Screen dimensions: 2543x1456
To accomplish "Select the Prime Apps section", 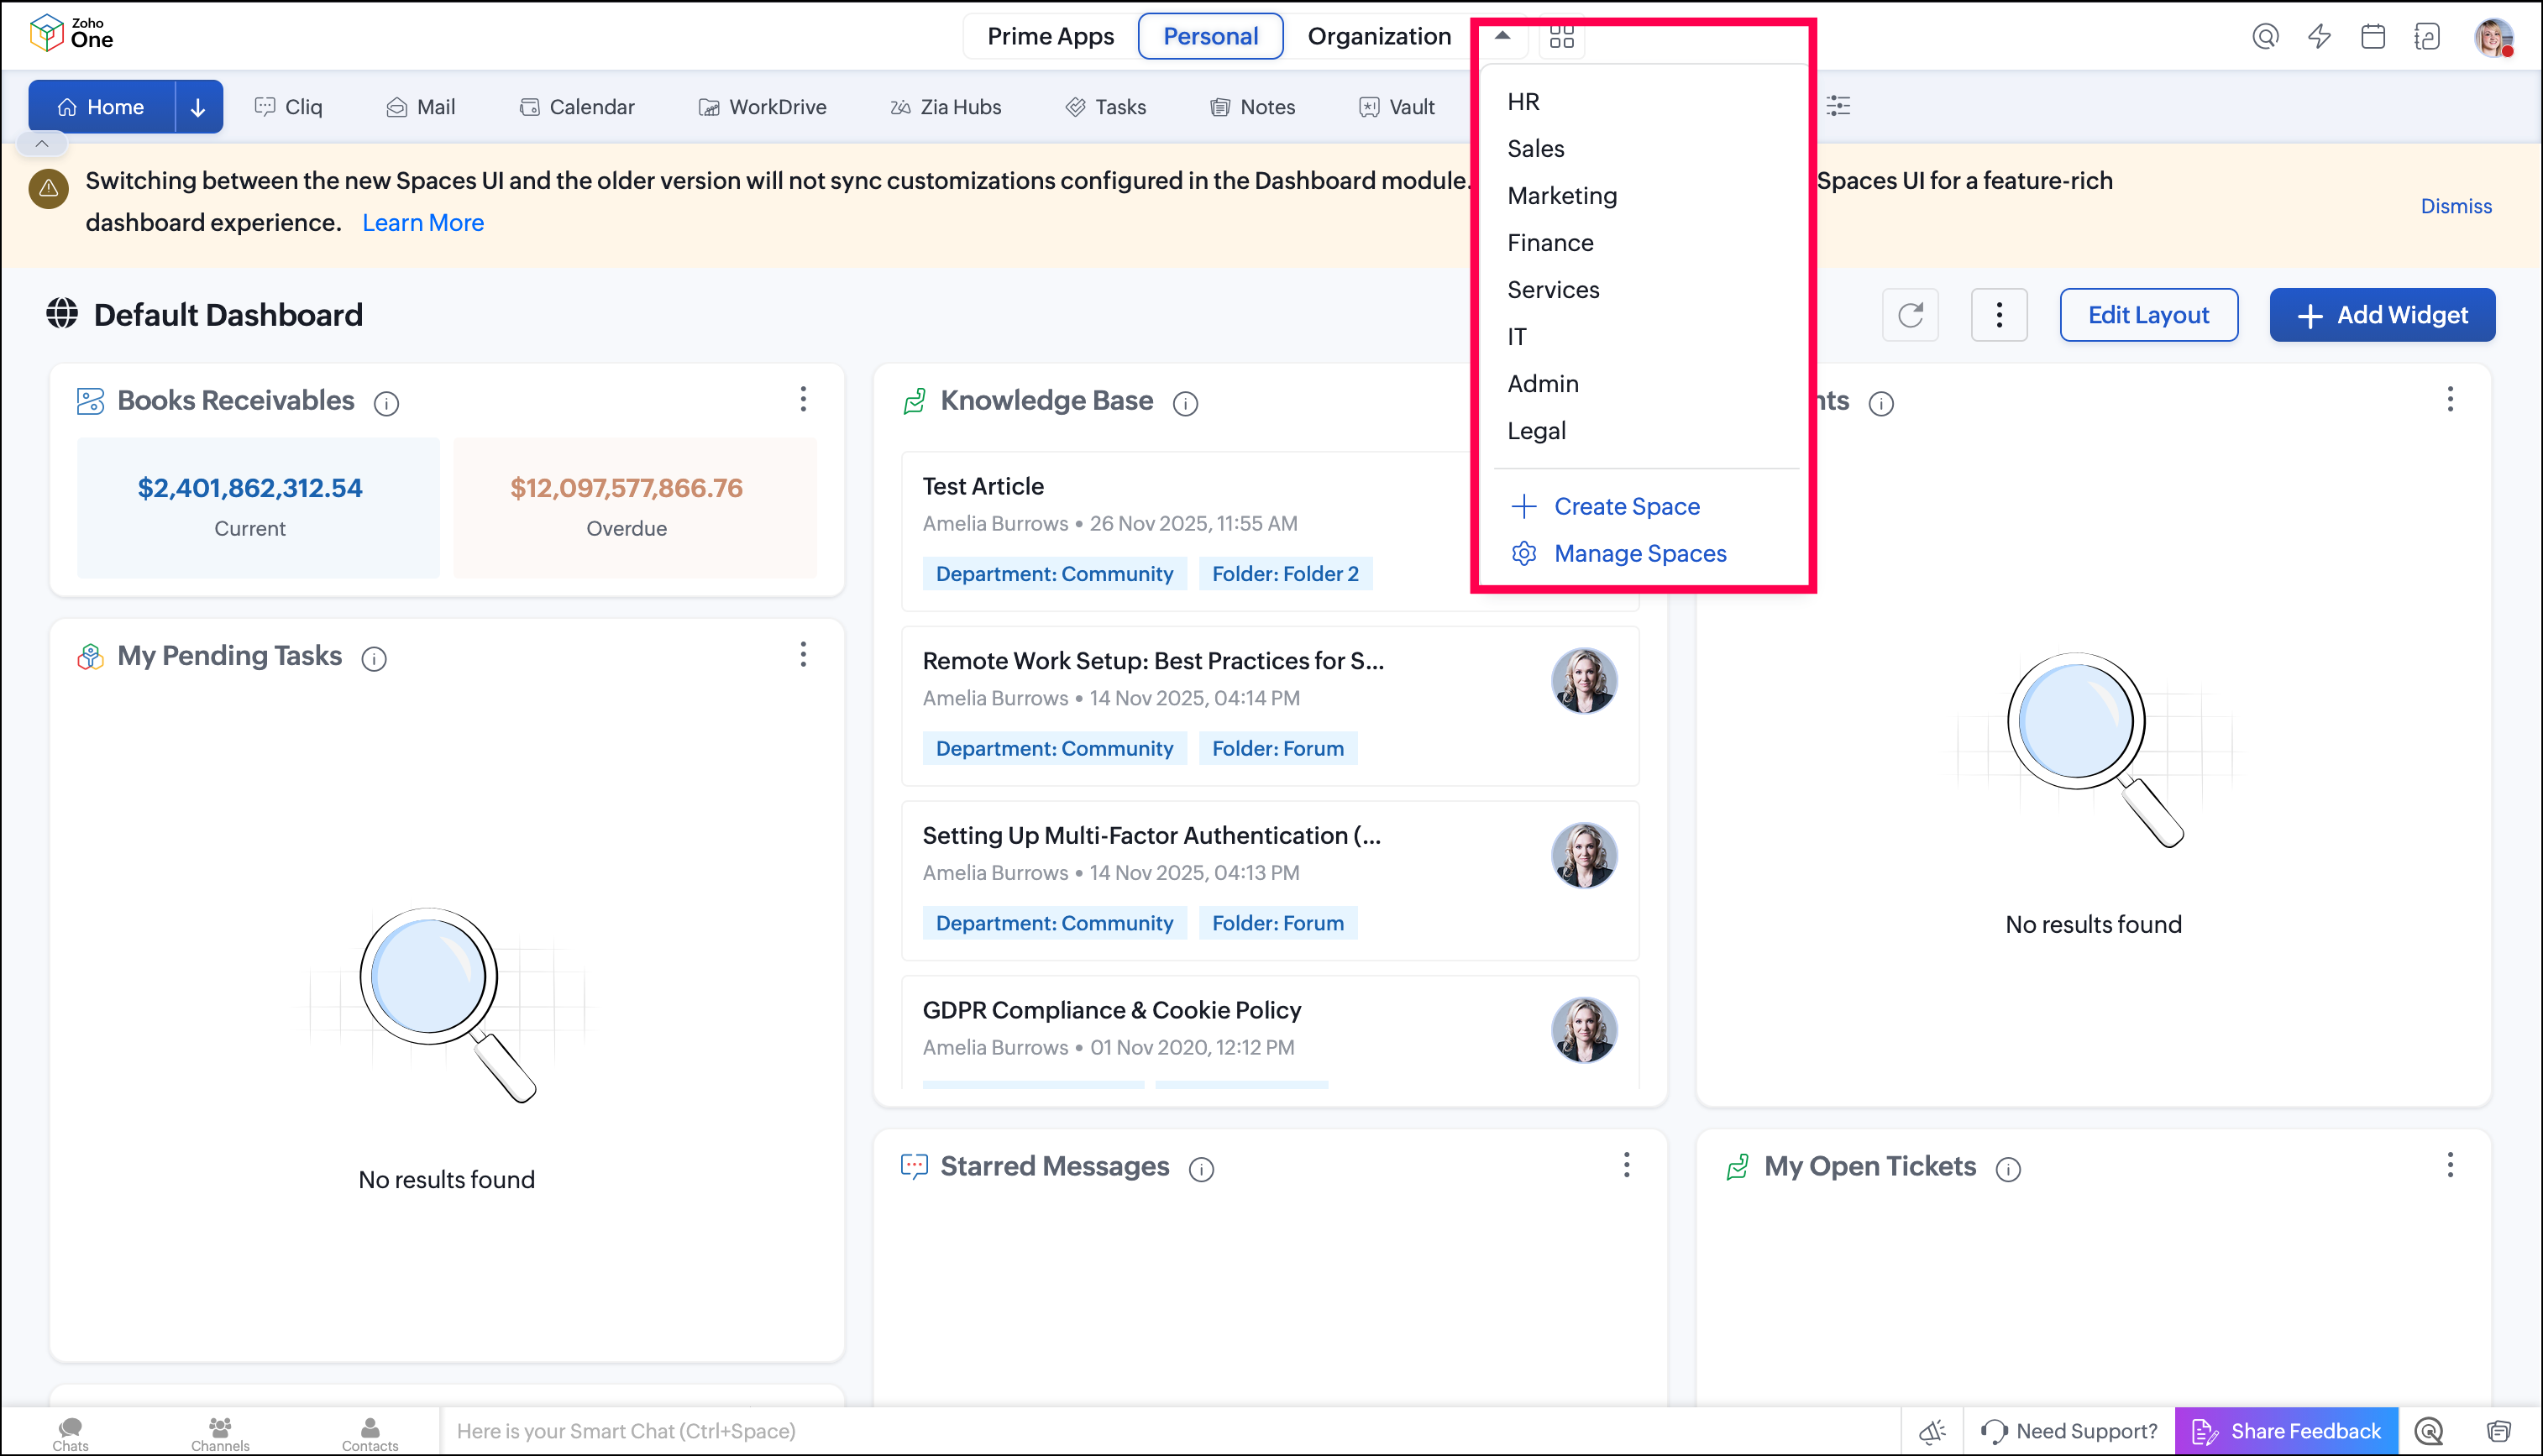I will coord(1050,37).
